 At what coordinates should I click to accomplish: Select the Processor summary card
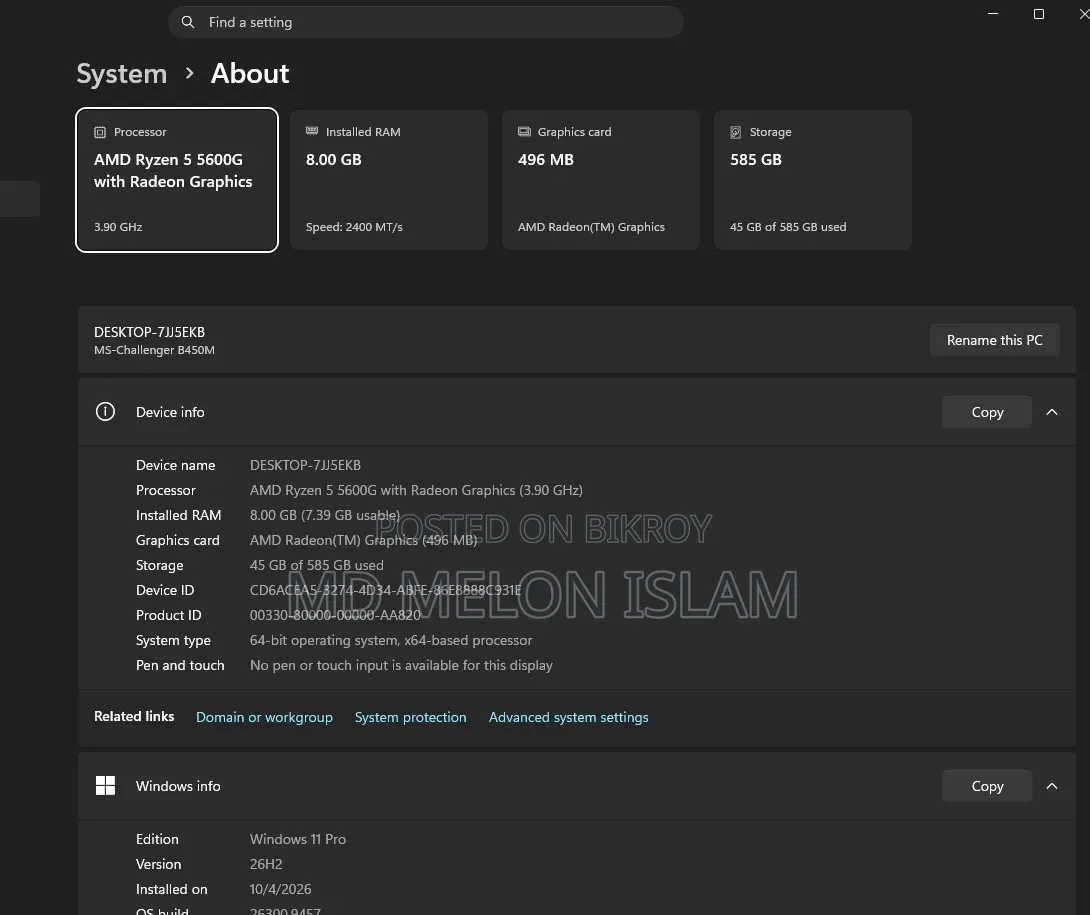point(177,179)
